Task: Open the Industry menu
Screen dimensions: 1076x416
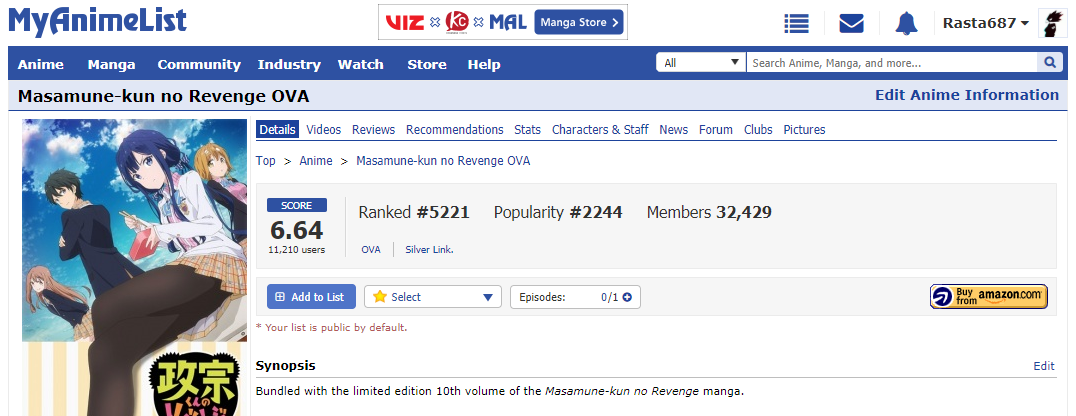Action: tap(289, 65)
